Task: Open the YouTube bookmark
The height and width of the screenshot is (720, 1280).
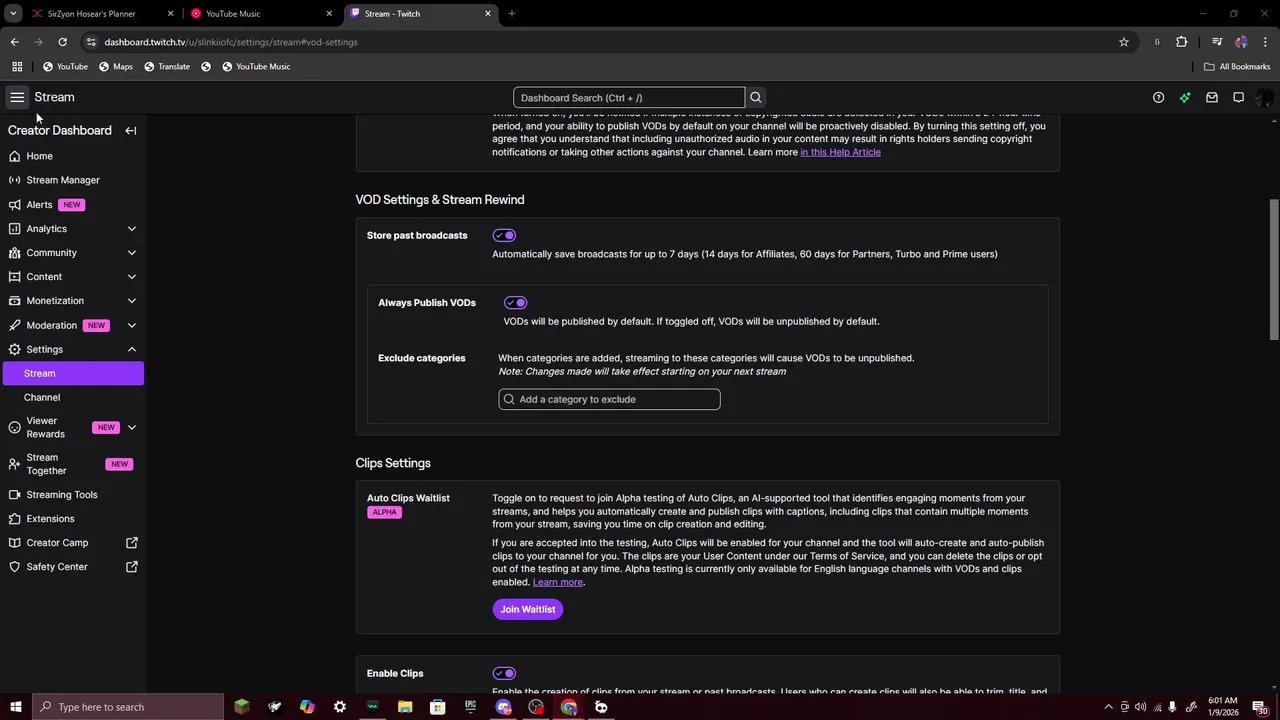Action: pyautogui.click(x=65, y=66)
